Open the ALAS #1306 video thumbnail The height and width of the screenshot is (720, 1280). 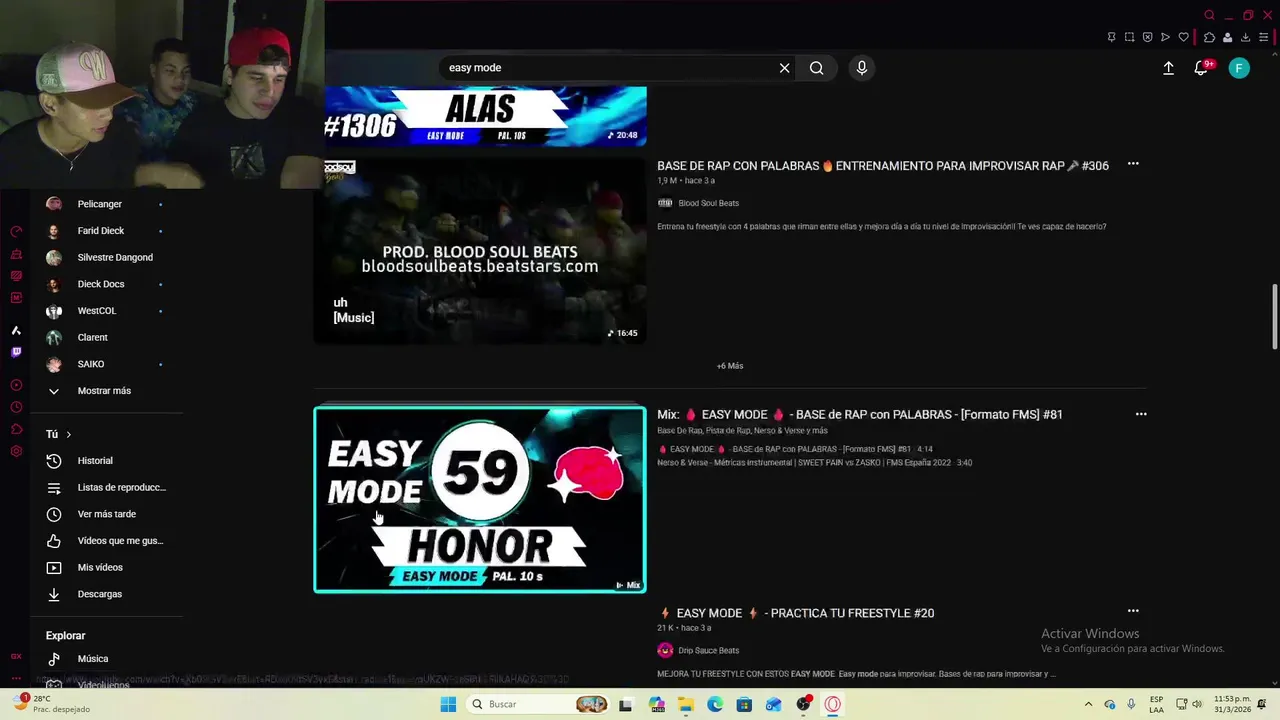point(485,116)
